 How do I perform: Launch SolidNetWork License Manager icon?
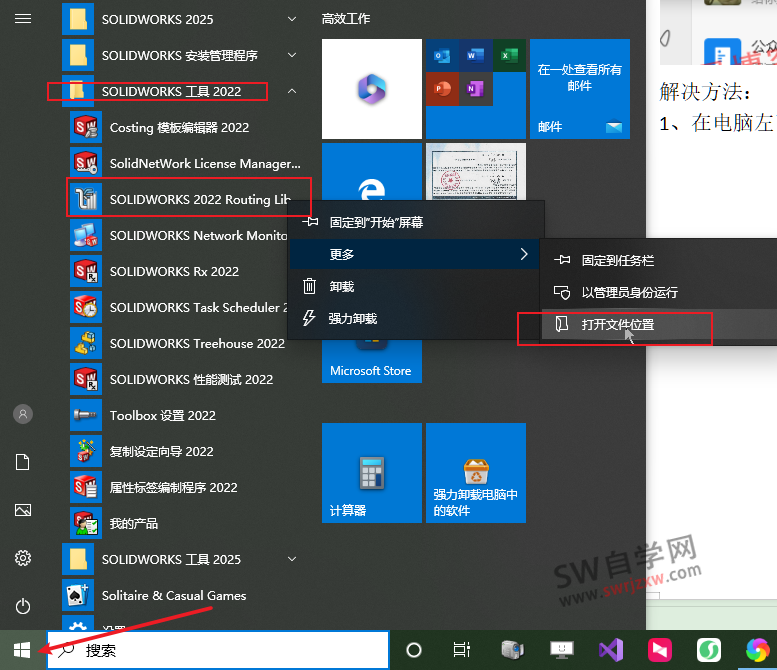(x=86, y=163)
